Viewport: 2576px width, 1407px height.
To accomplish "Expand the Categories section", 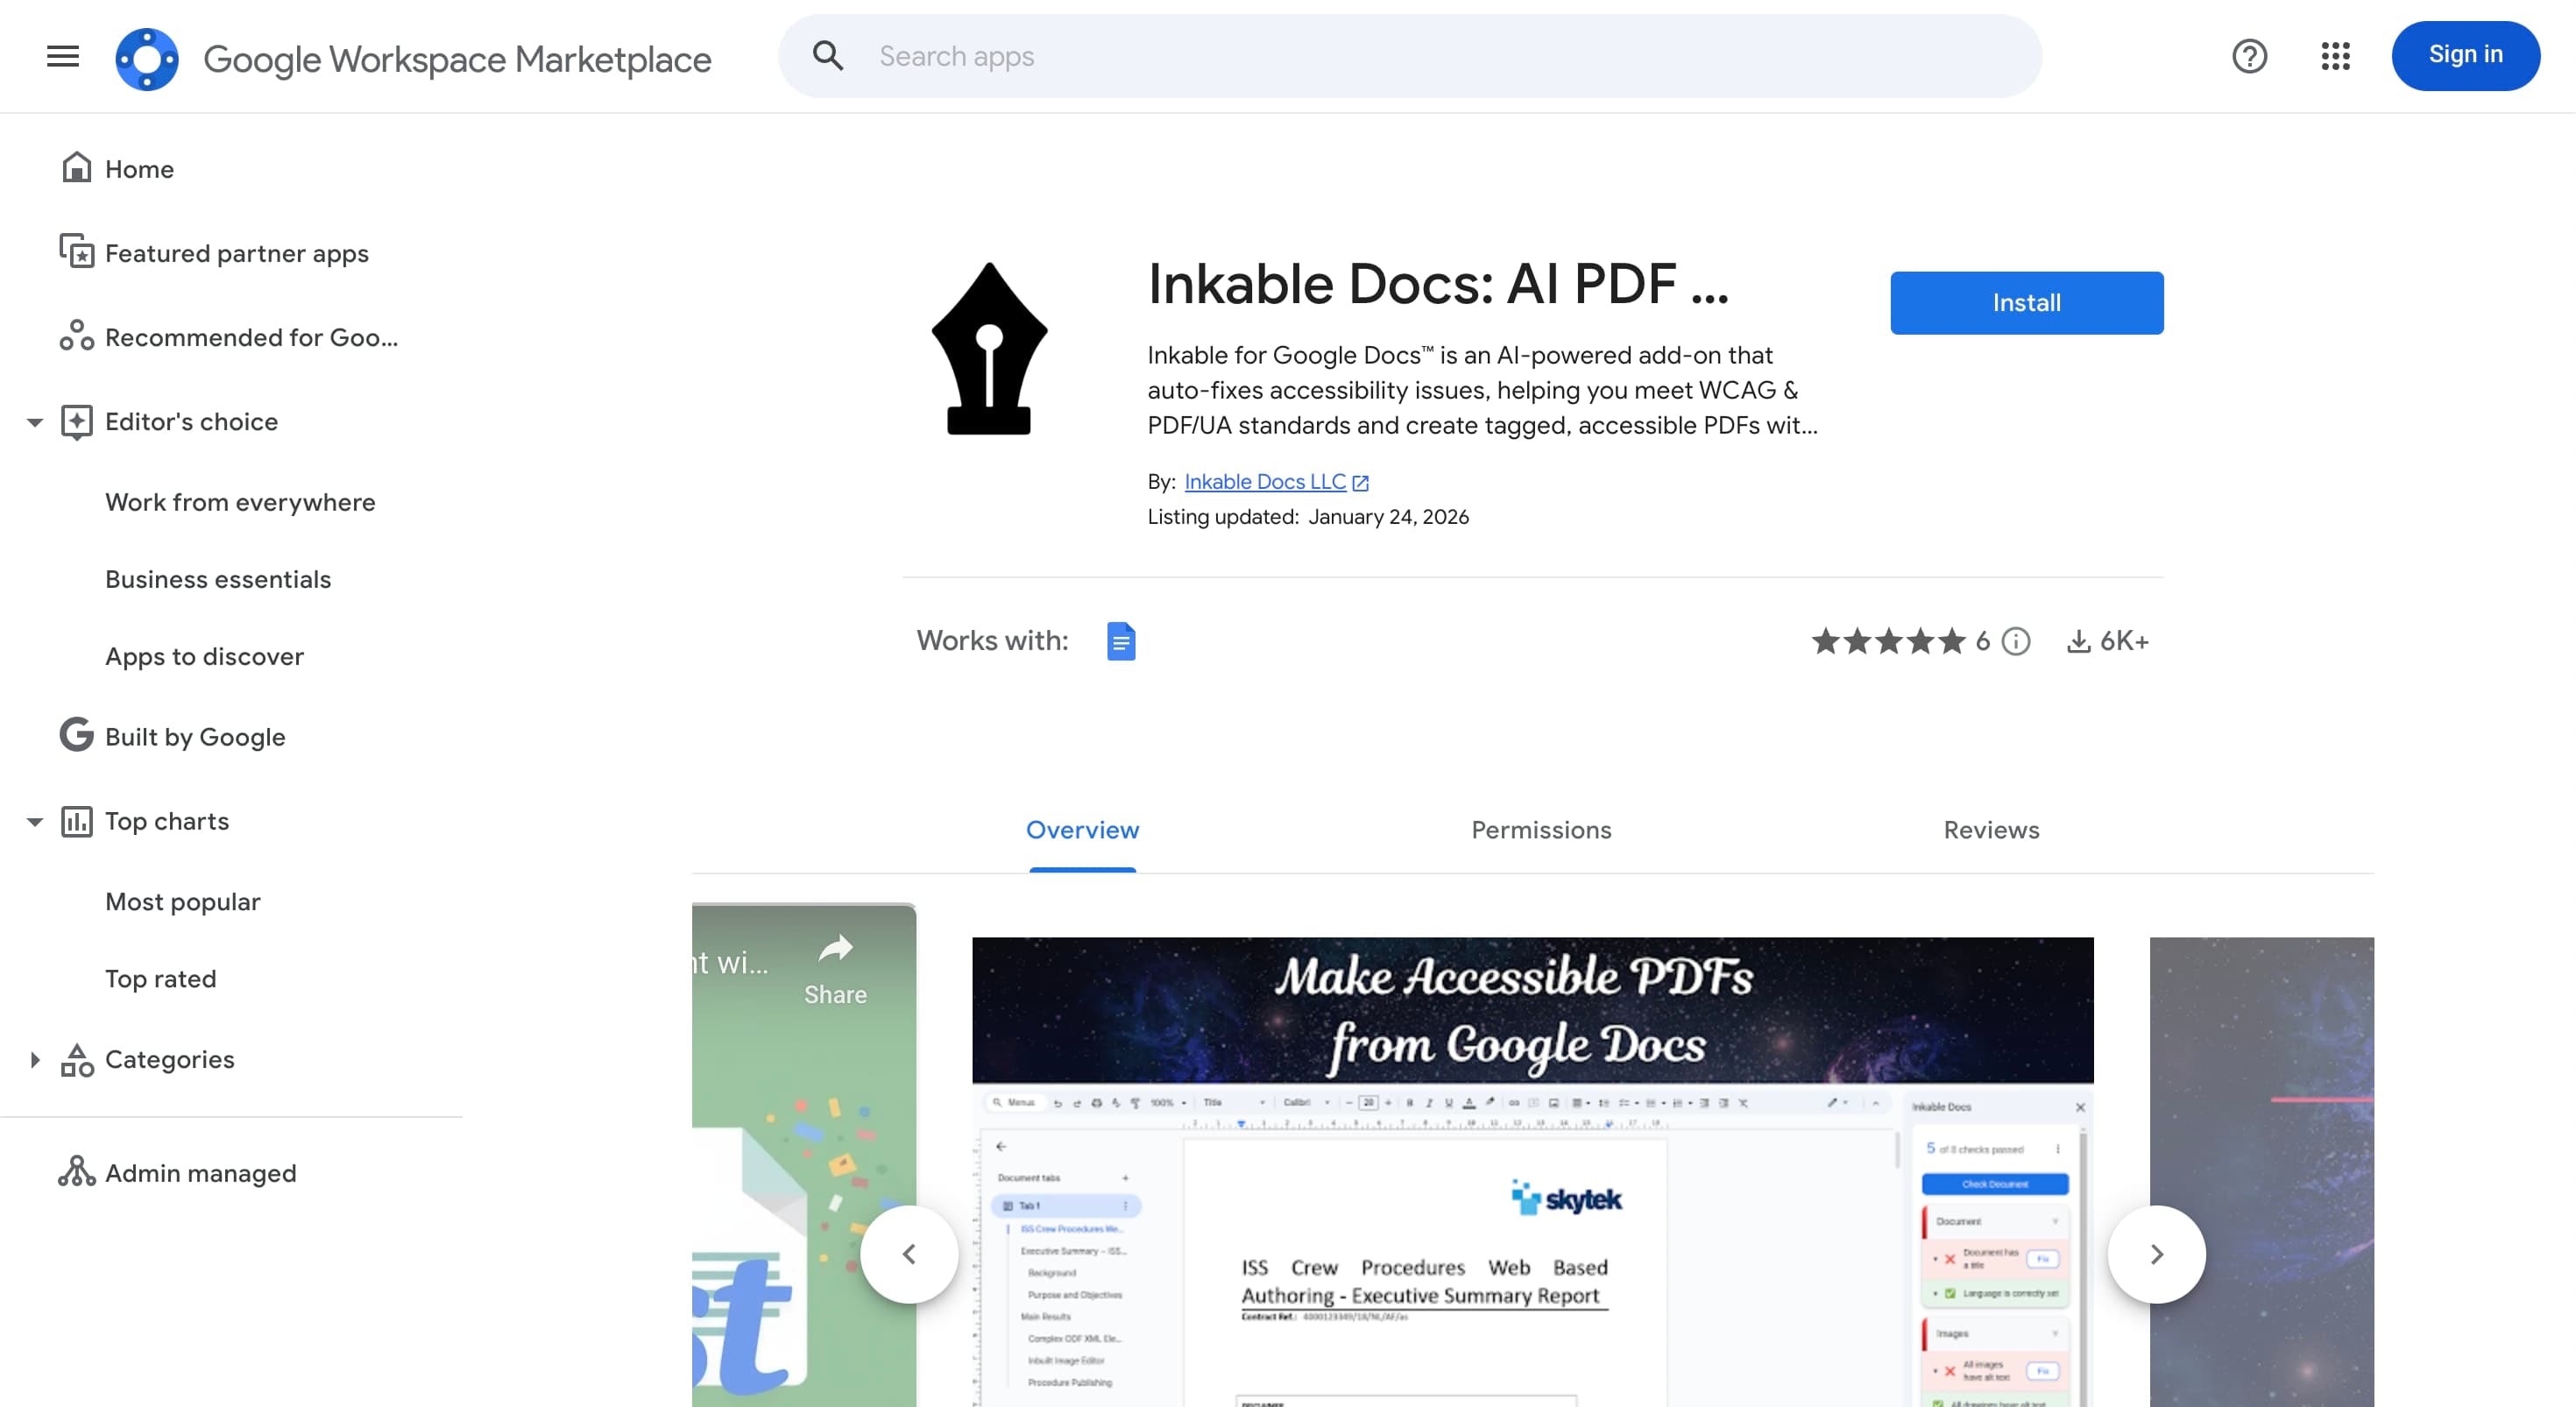I will click(36, 1059).
